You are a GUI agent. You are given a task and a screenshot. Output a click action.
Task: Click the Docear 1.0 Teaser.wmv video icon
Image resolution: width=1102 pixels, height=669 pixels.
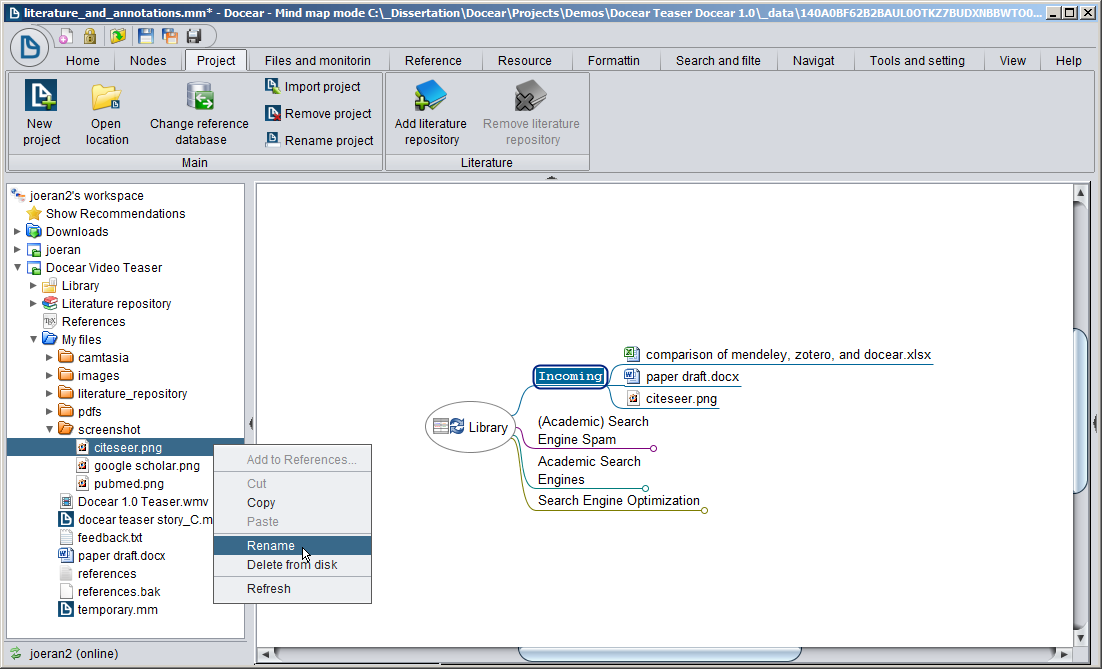66,502
